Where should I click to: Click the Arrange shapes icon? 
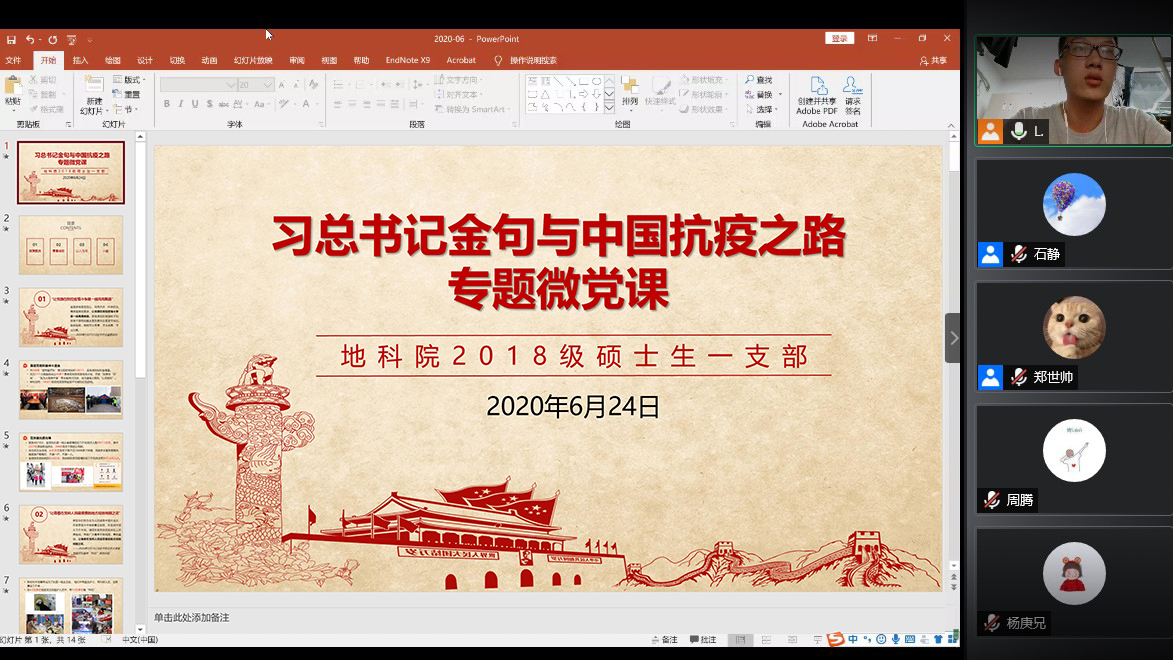tap(629, 91)
